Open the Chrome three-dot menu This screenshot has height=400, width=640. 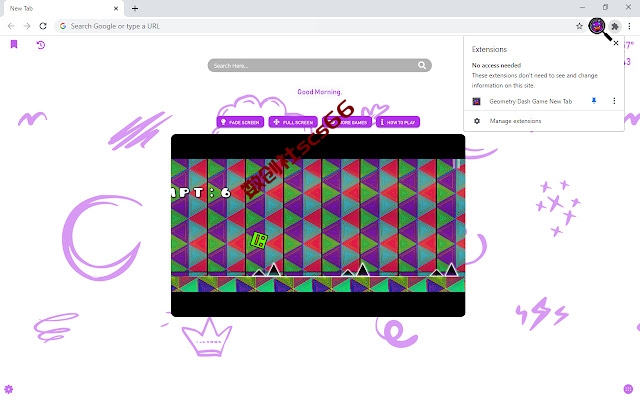tap(629, 26)
